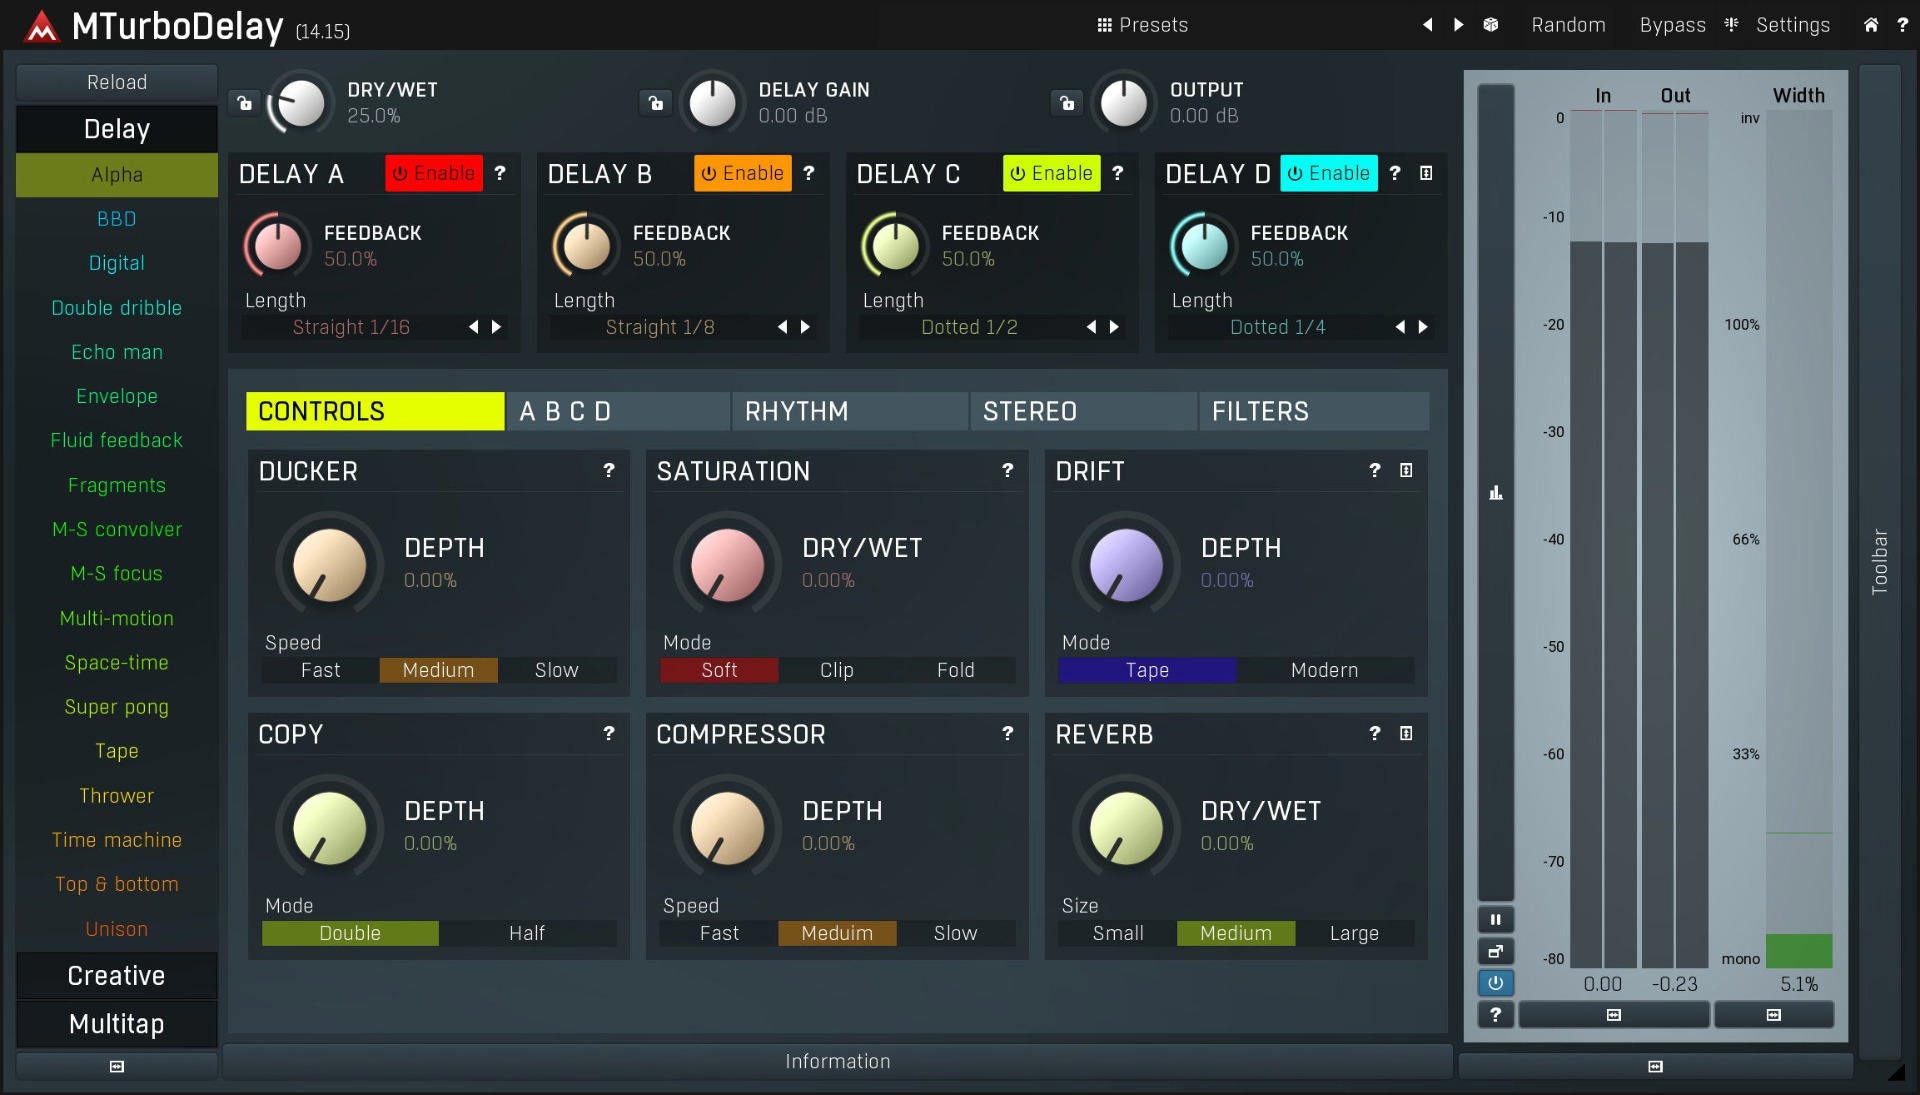The width and height of the screenshot is (1920, 1095).
Task: Click the Reload button
Action: coord(117,83)
